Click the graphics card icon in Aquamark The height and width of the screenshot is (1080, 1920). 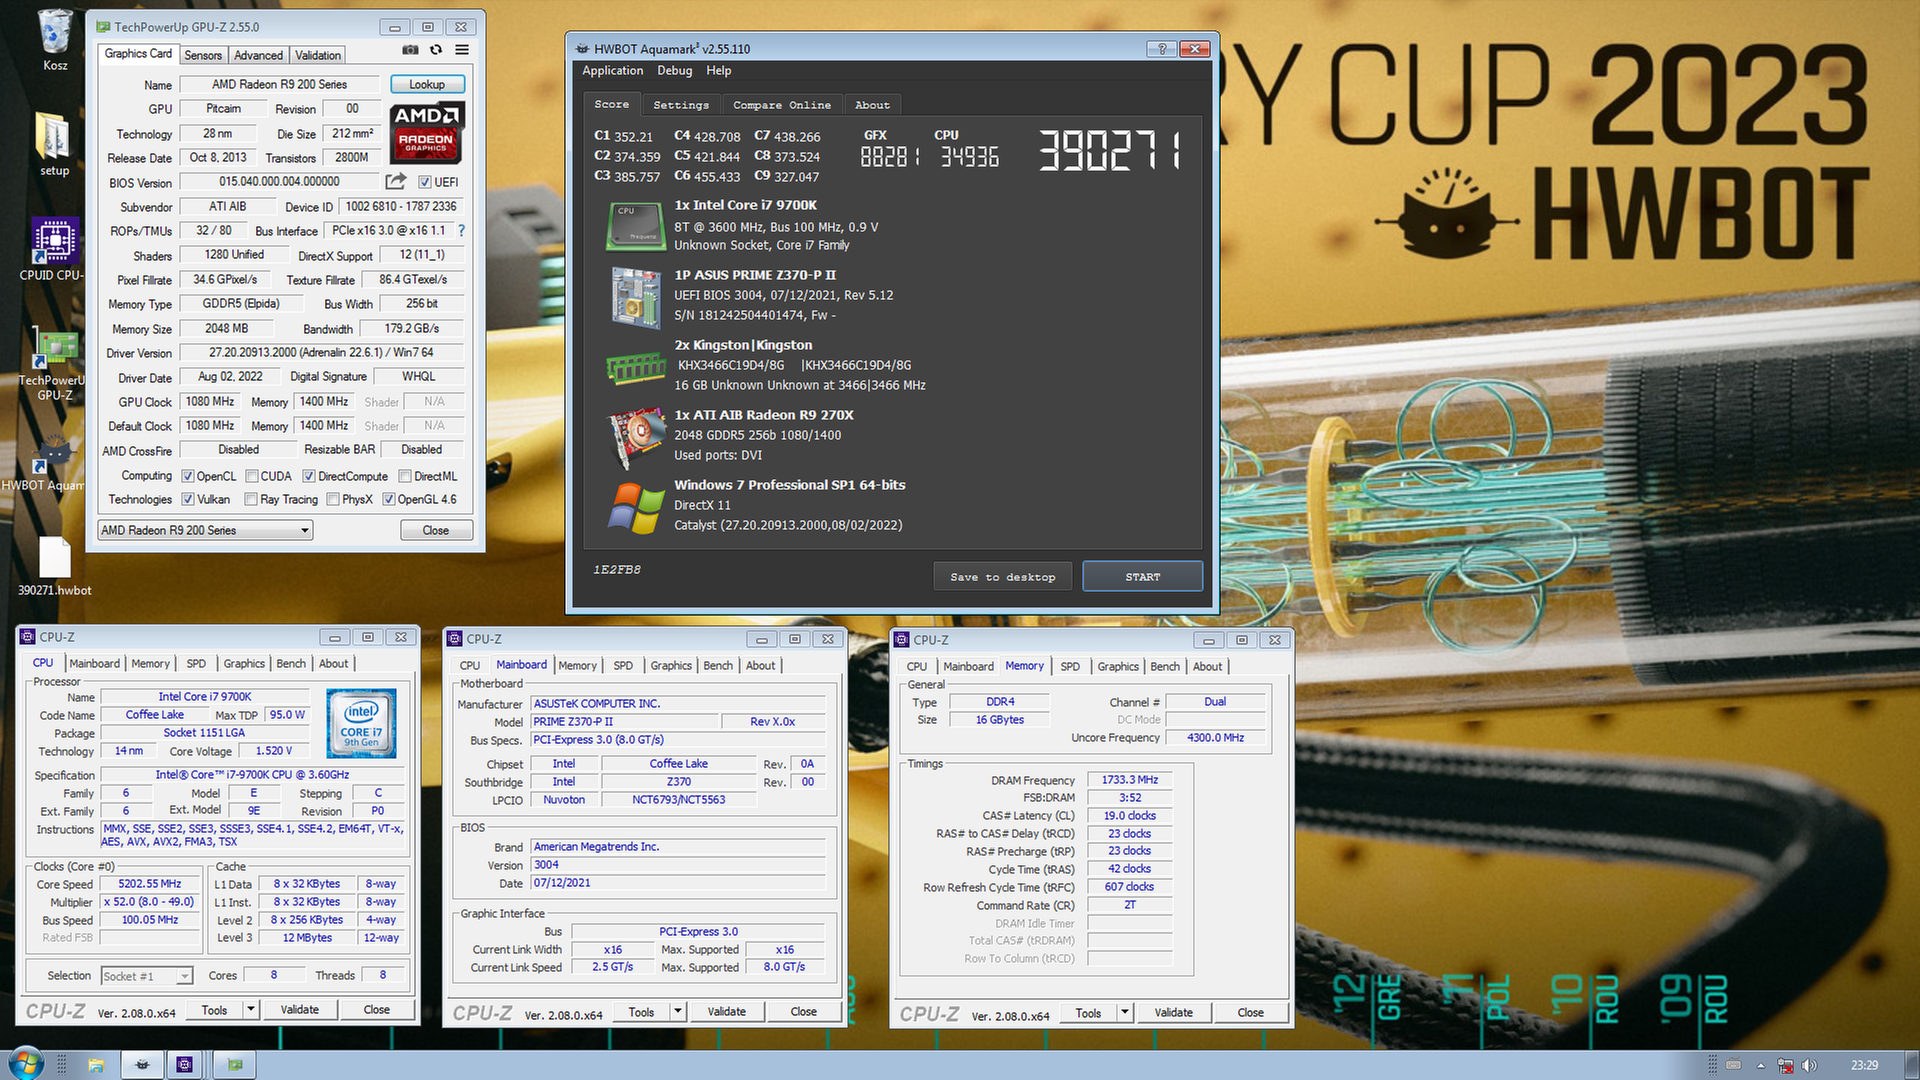tap(637, 438)
